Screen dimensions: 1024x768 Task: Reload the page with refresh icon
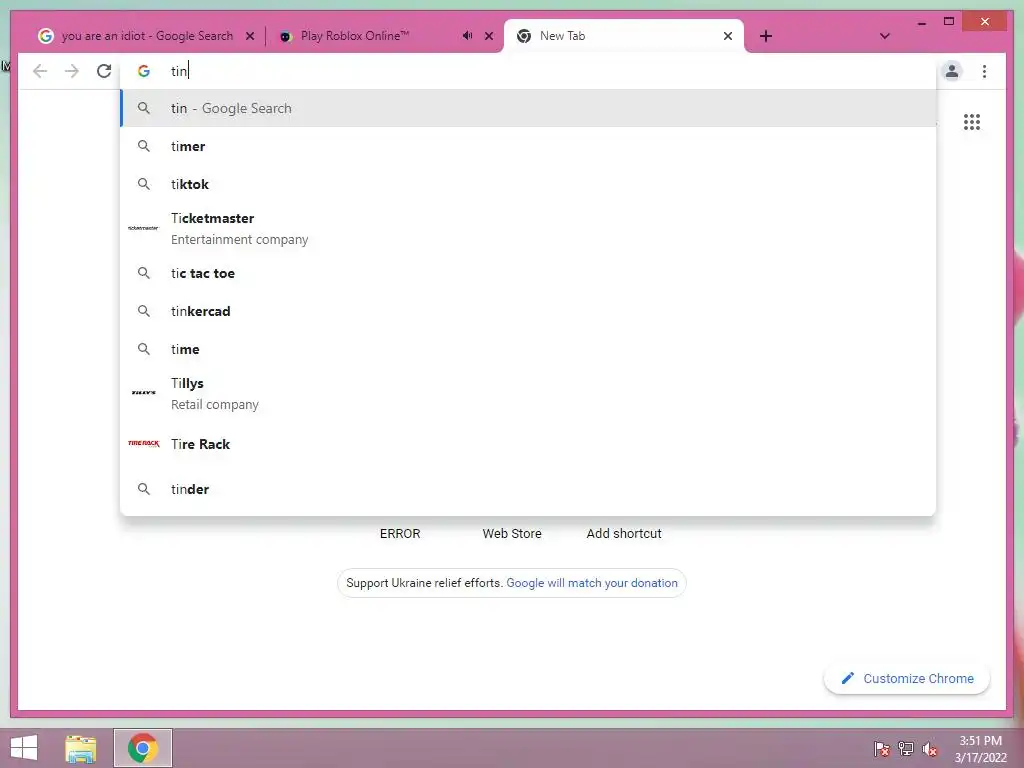pyautogui.click(x=104, y=71)
